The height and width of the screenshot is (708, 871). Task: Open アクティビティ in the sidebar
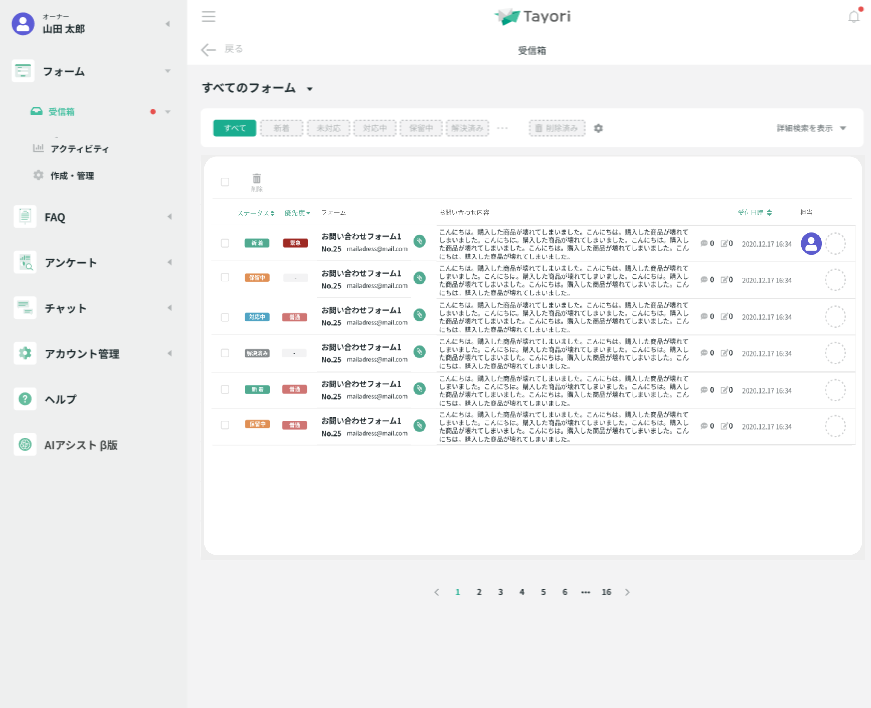click(x=79, y=149)
